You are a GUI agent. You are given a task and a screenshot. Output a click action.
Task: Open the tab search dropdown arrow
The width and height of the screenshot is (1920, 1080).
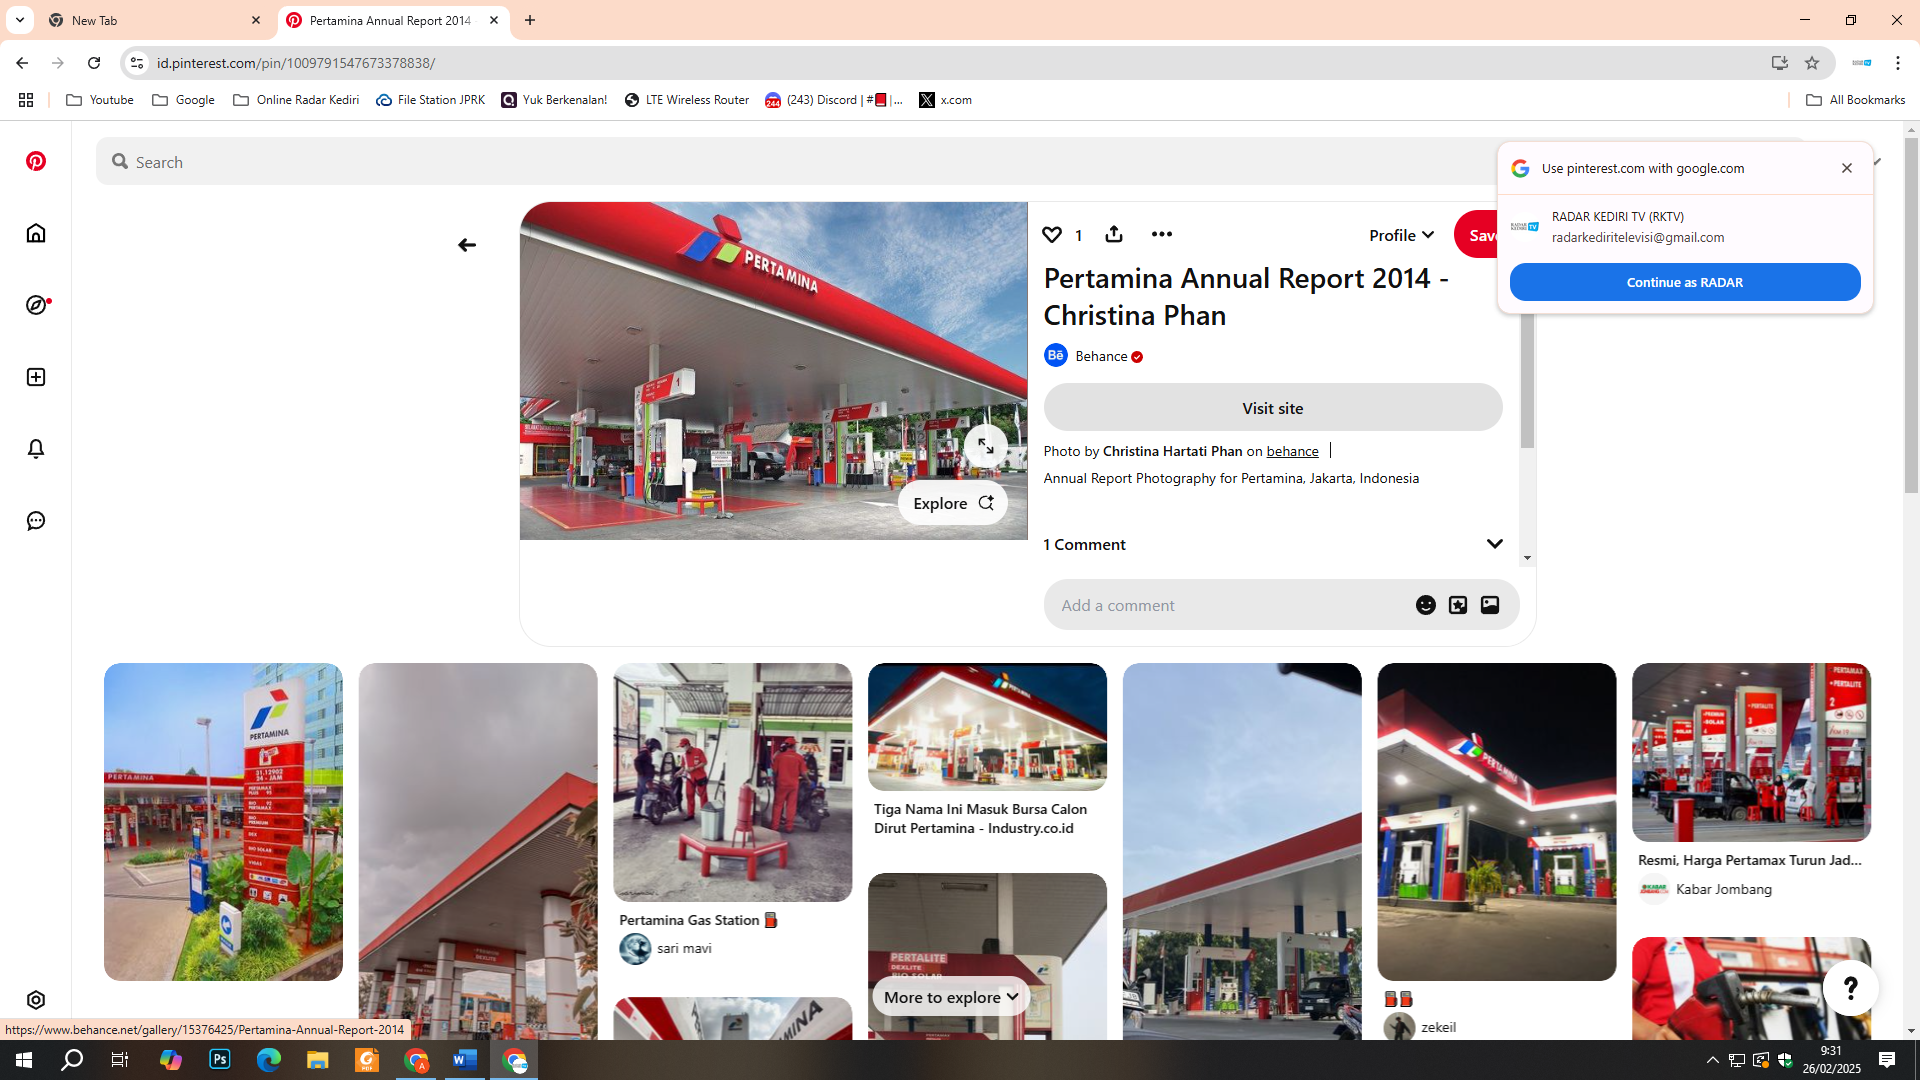(x=20, y=20)
